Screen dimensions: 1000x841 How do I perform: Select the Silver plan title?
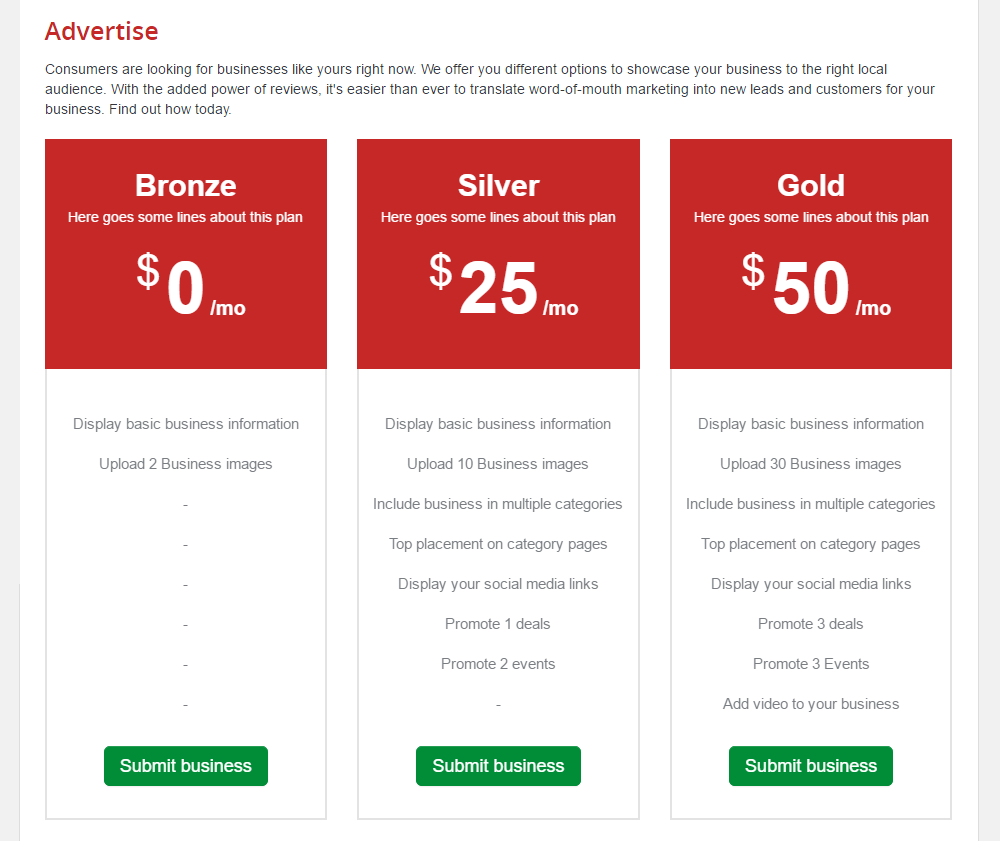click(x=498, y=185)
